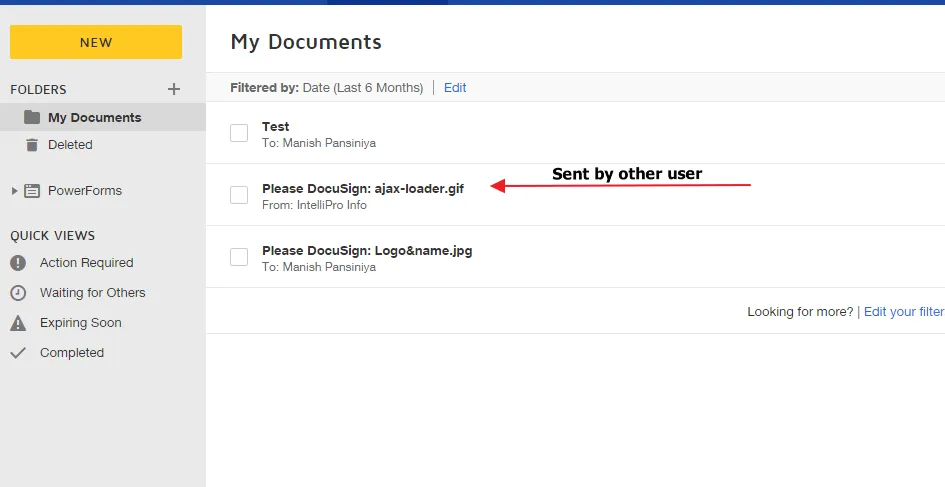
Task: Check the box for Test document
Action: (x=239, y=133)
